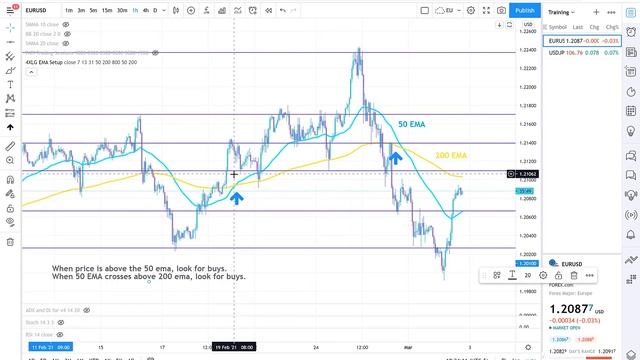Screen dimensions: 640x360
Task: Switch to 4h timeframe
Action: pos(146,11)
